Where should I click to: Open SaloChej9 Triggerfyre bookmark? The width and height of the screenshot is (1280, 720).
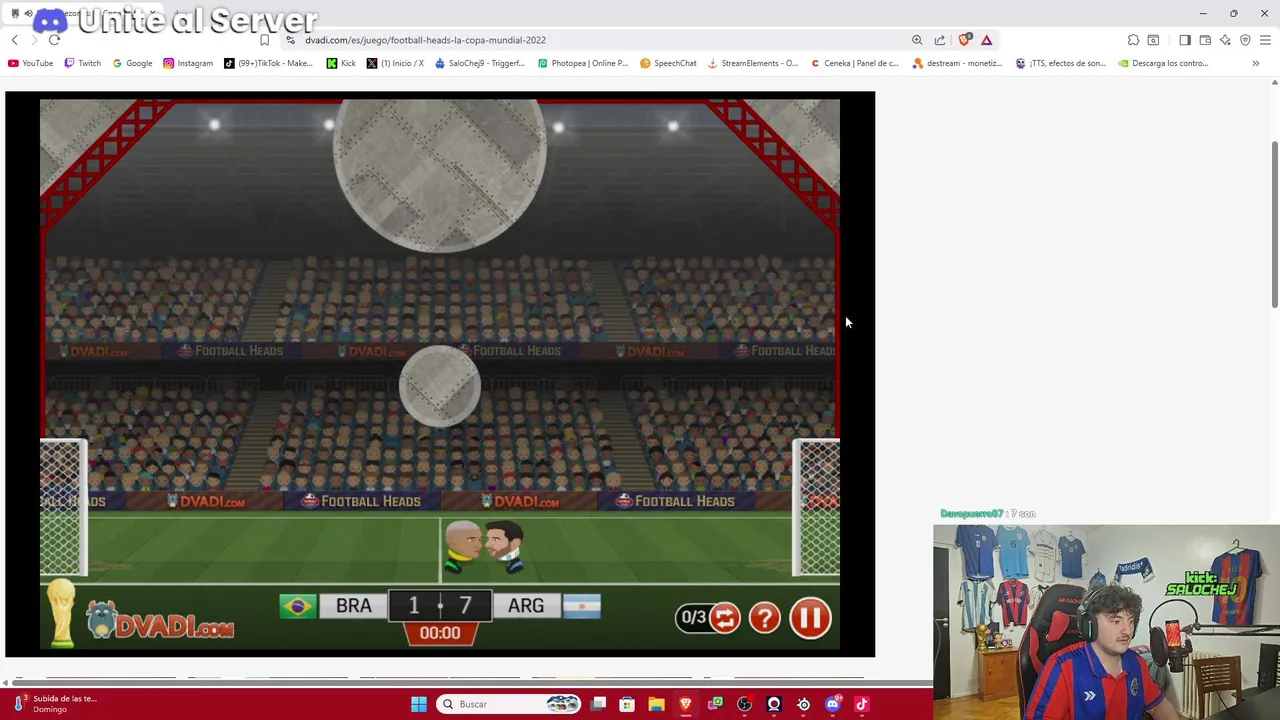click(x=479, y=63)
